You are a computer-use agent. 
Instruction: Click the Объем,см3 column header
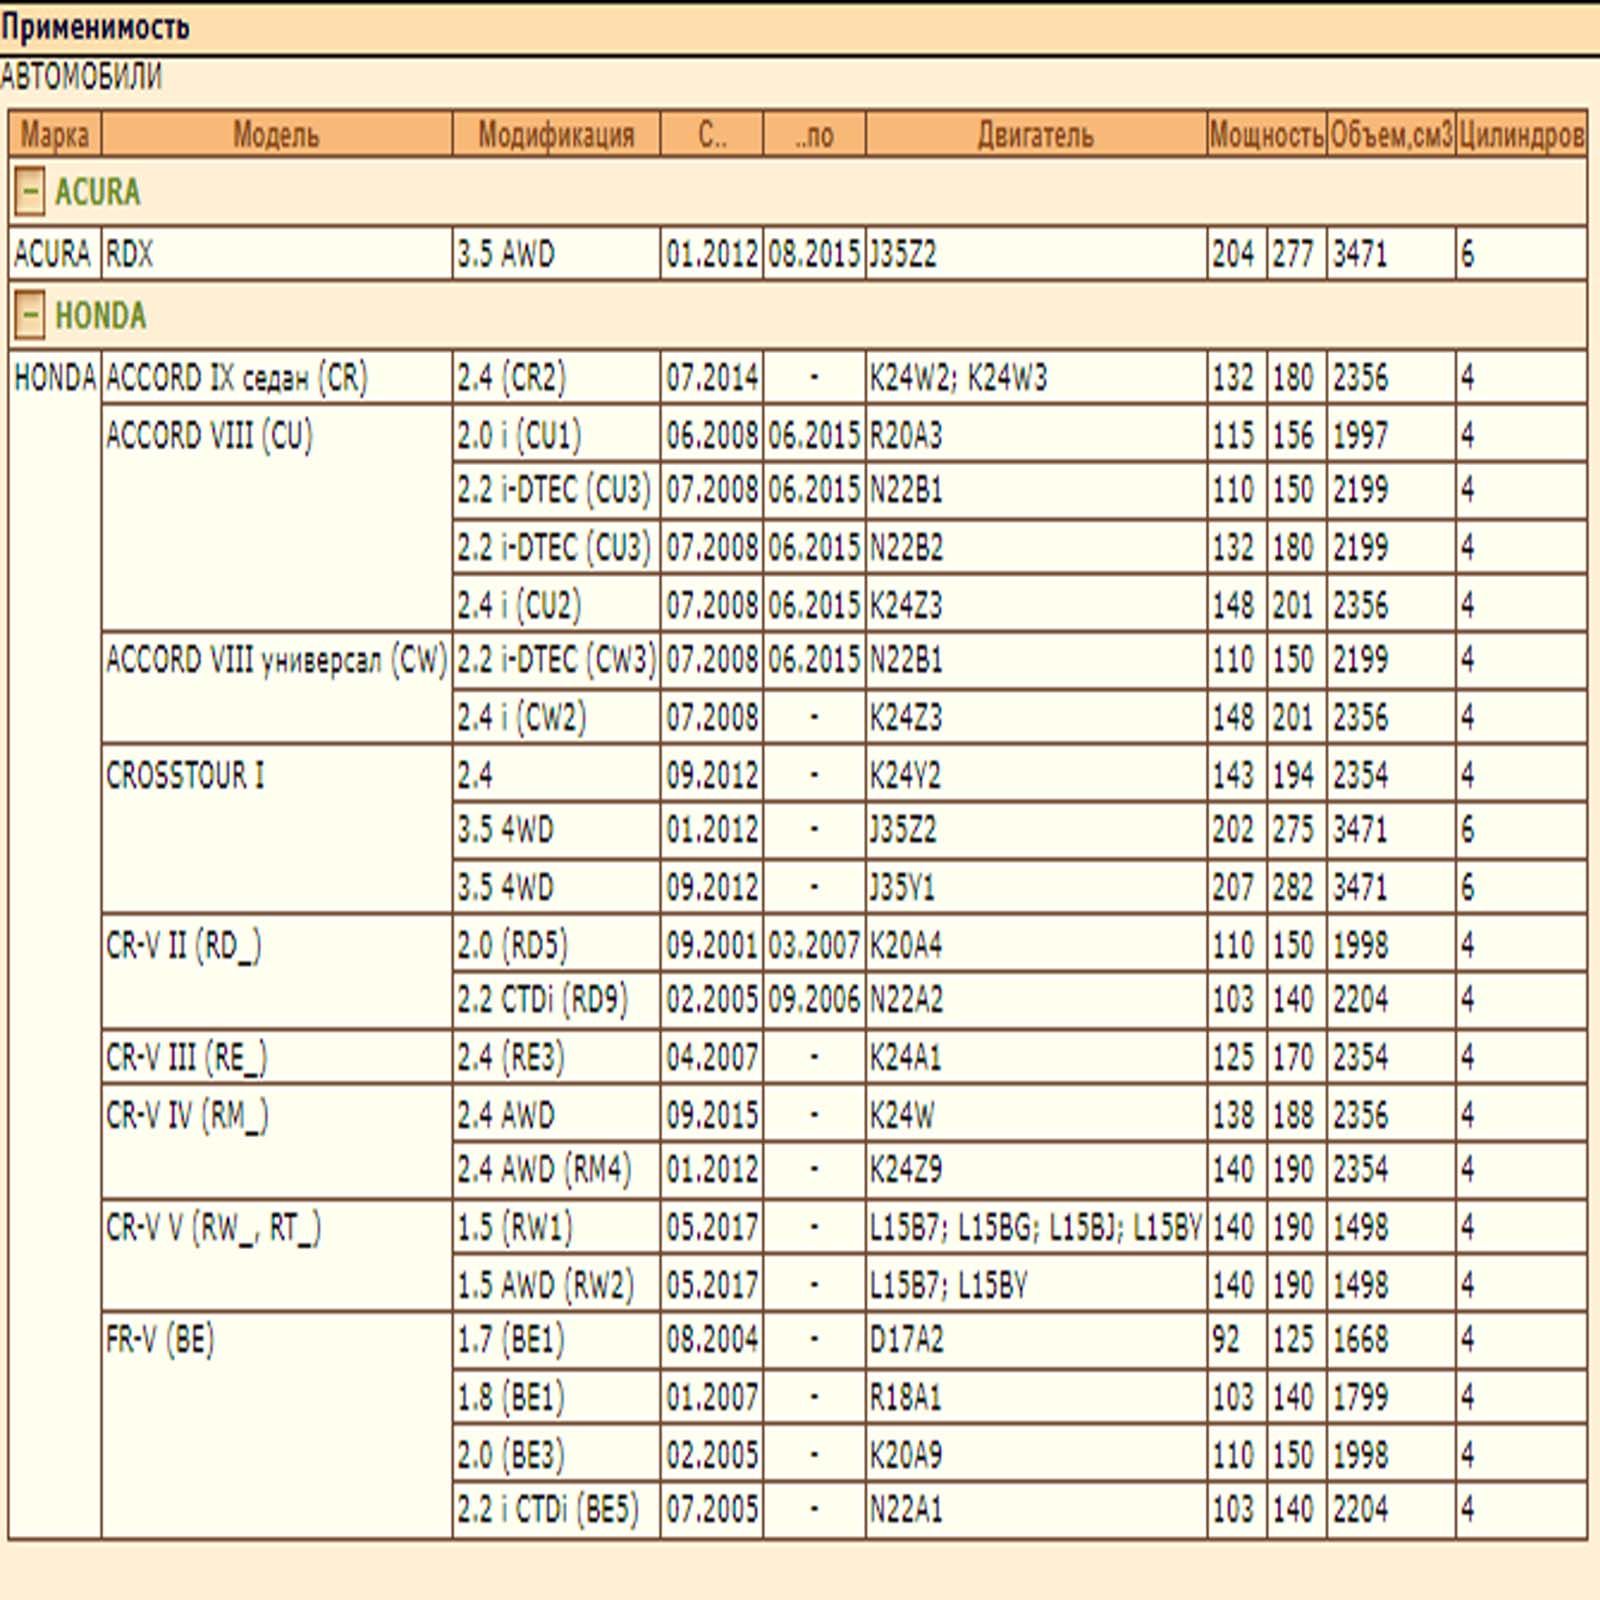[1390, 135]
